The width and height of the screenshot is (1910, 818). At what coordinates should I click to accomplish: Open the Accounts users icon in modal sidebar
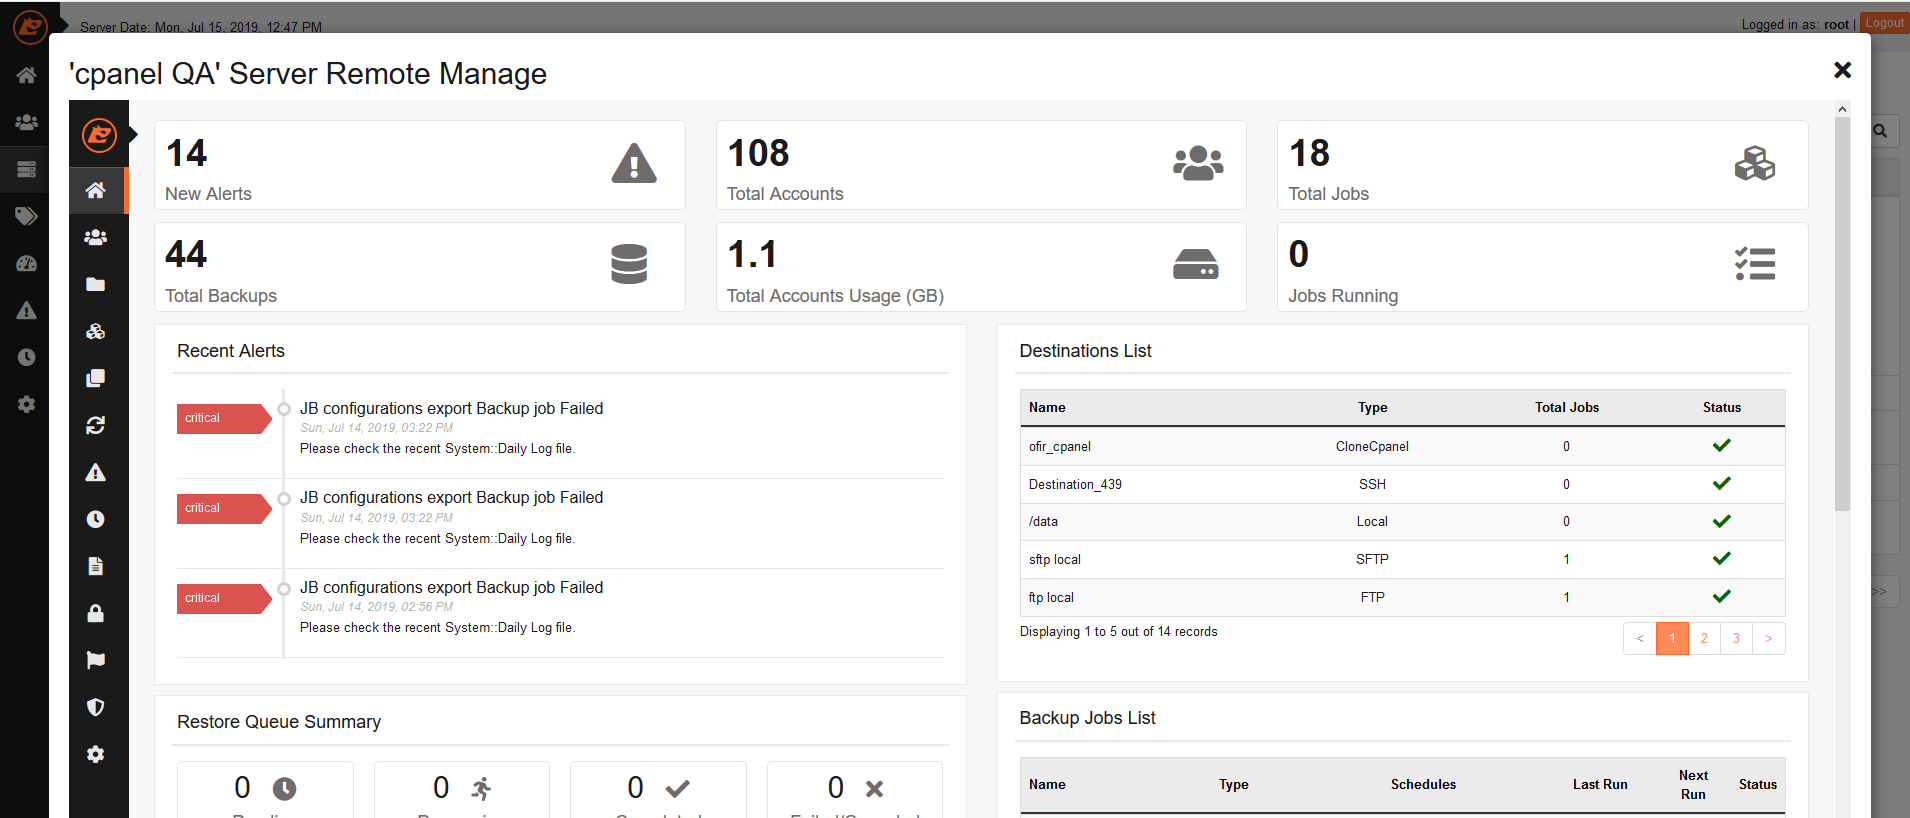[x=96, y=237]
